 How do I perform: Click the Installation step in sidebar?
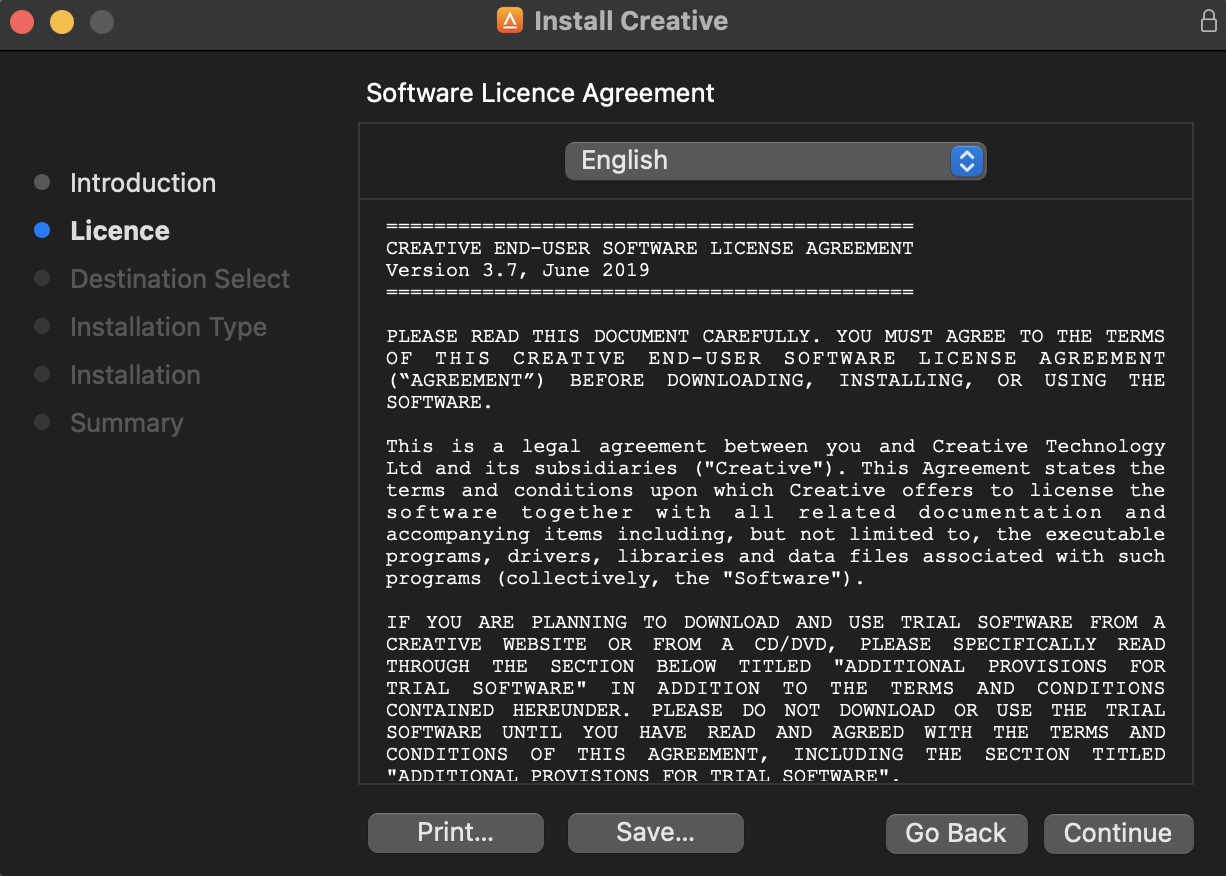135,375
